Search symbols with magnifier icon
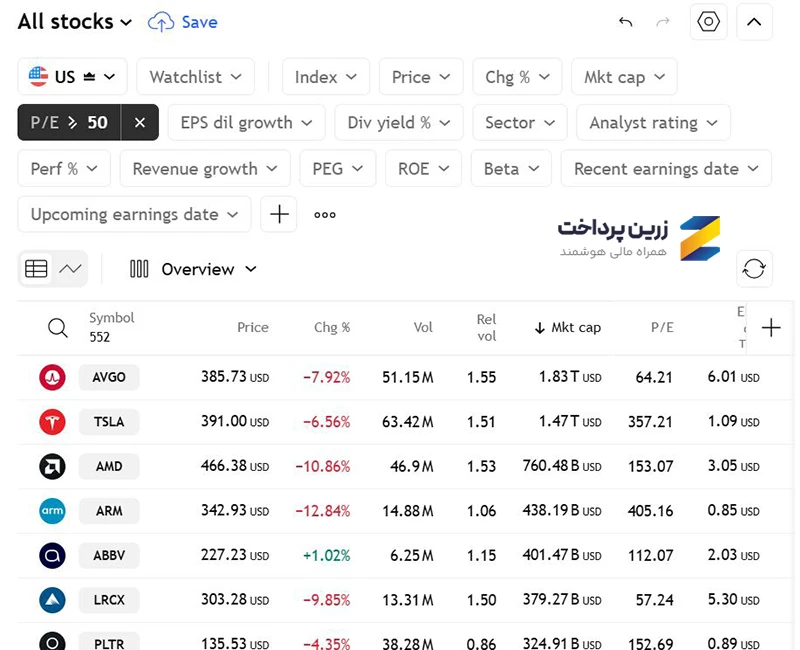 (x=58, y=328)
